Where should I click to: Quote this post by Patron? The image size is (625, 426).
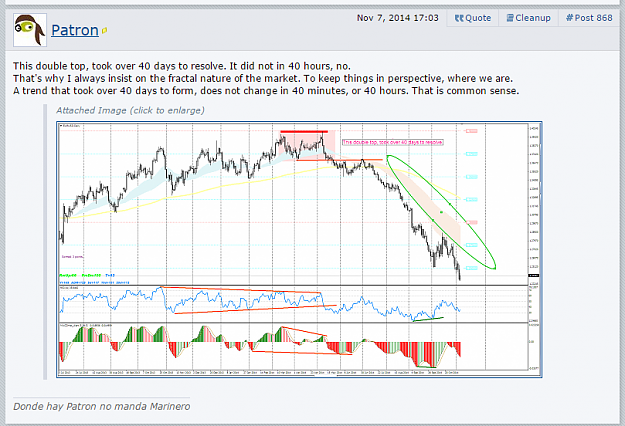pos(473,18)
